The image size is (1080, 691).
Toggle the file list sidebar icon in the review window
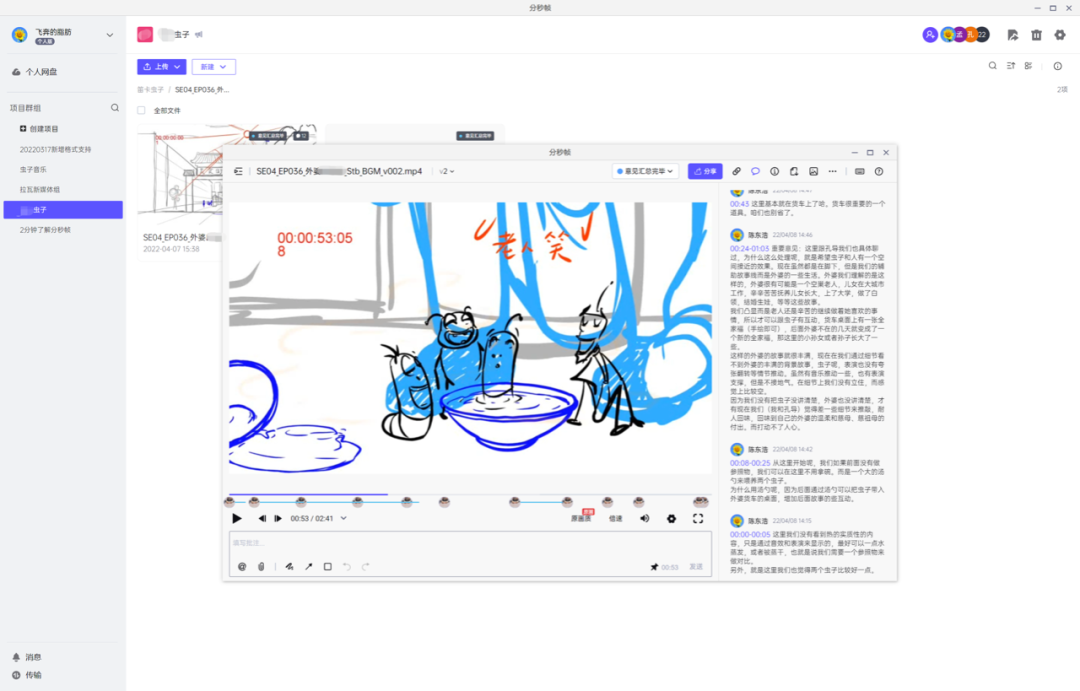pos(238,171)
